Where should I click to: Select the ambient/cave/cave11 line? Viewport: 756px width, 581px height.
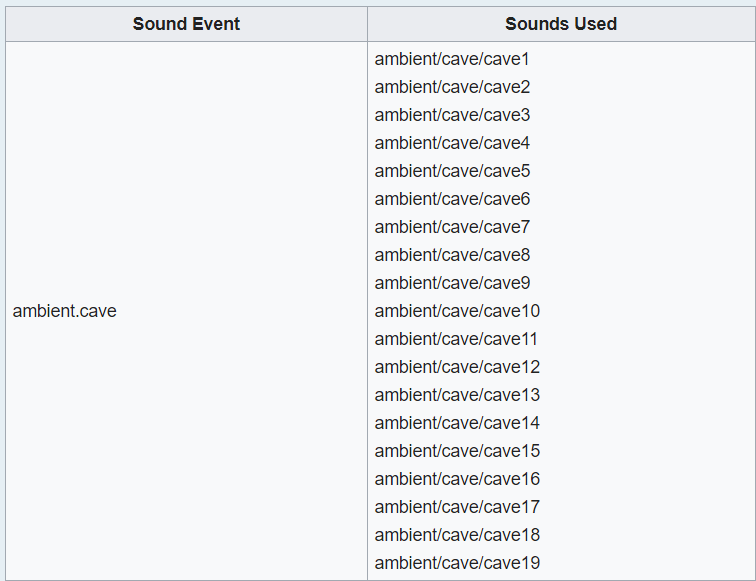click(x=457, y=339)
